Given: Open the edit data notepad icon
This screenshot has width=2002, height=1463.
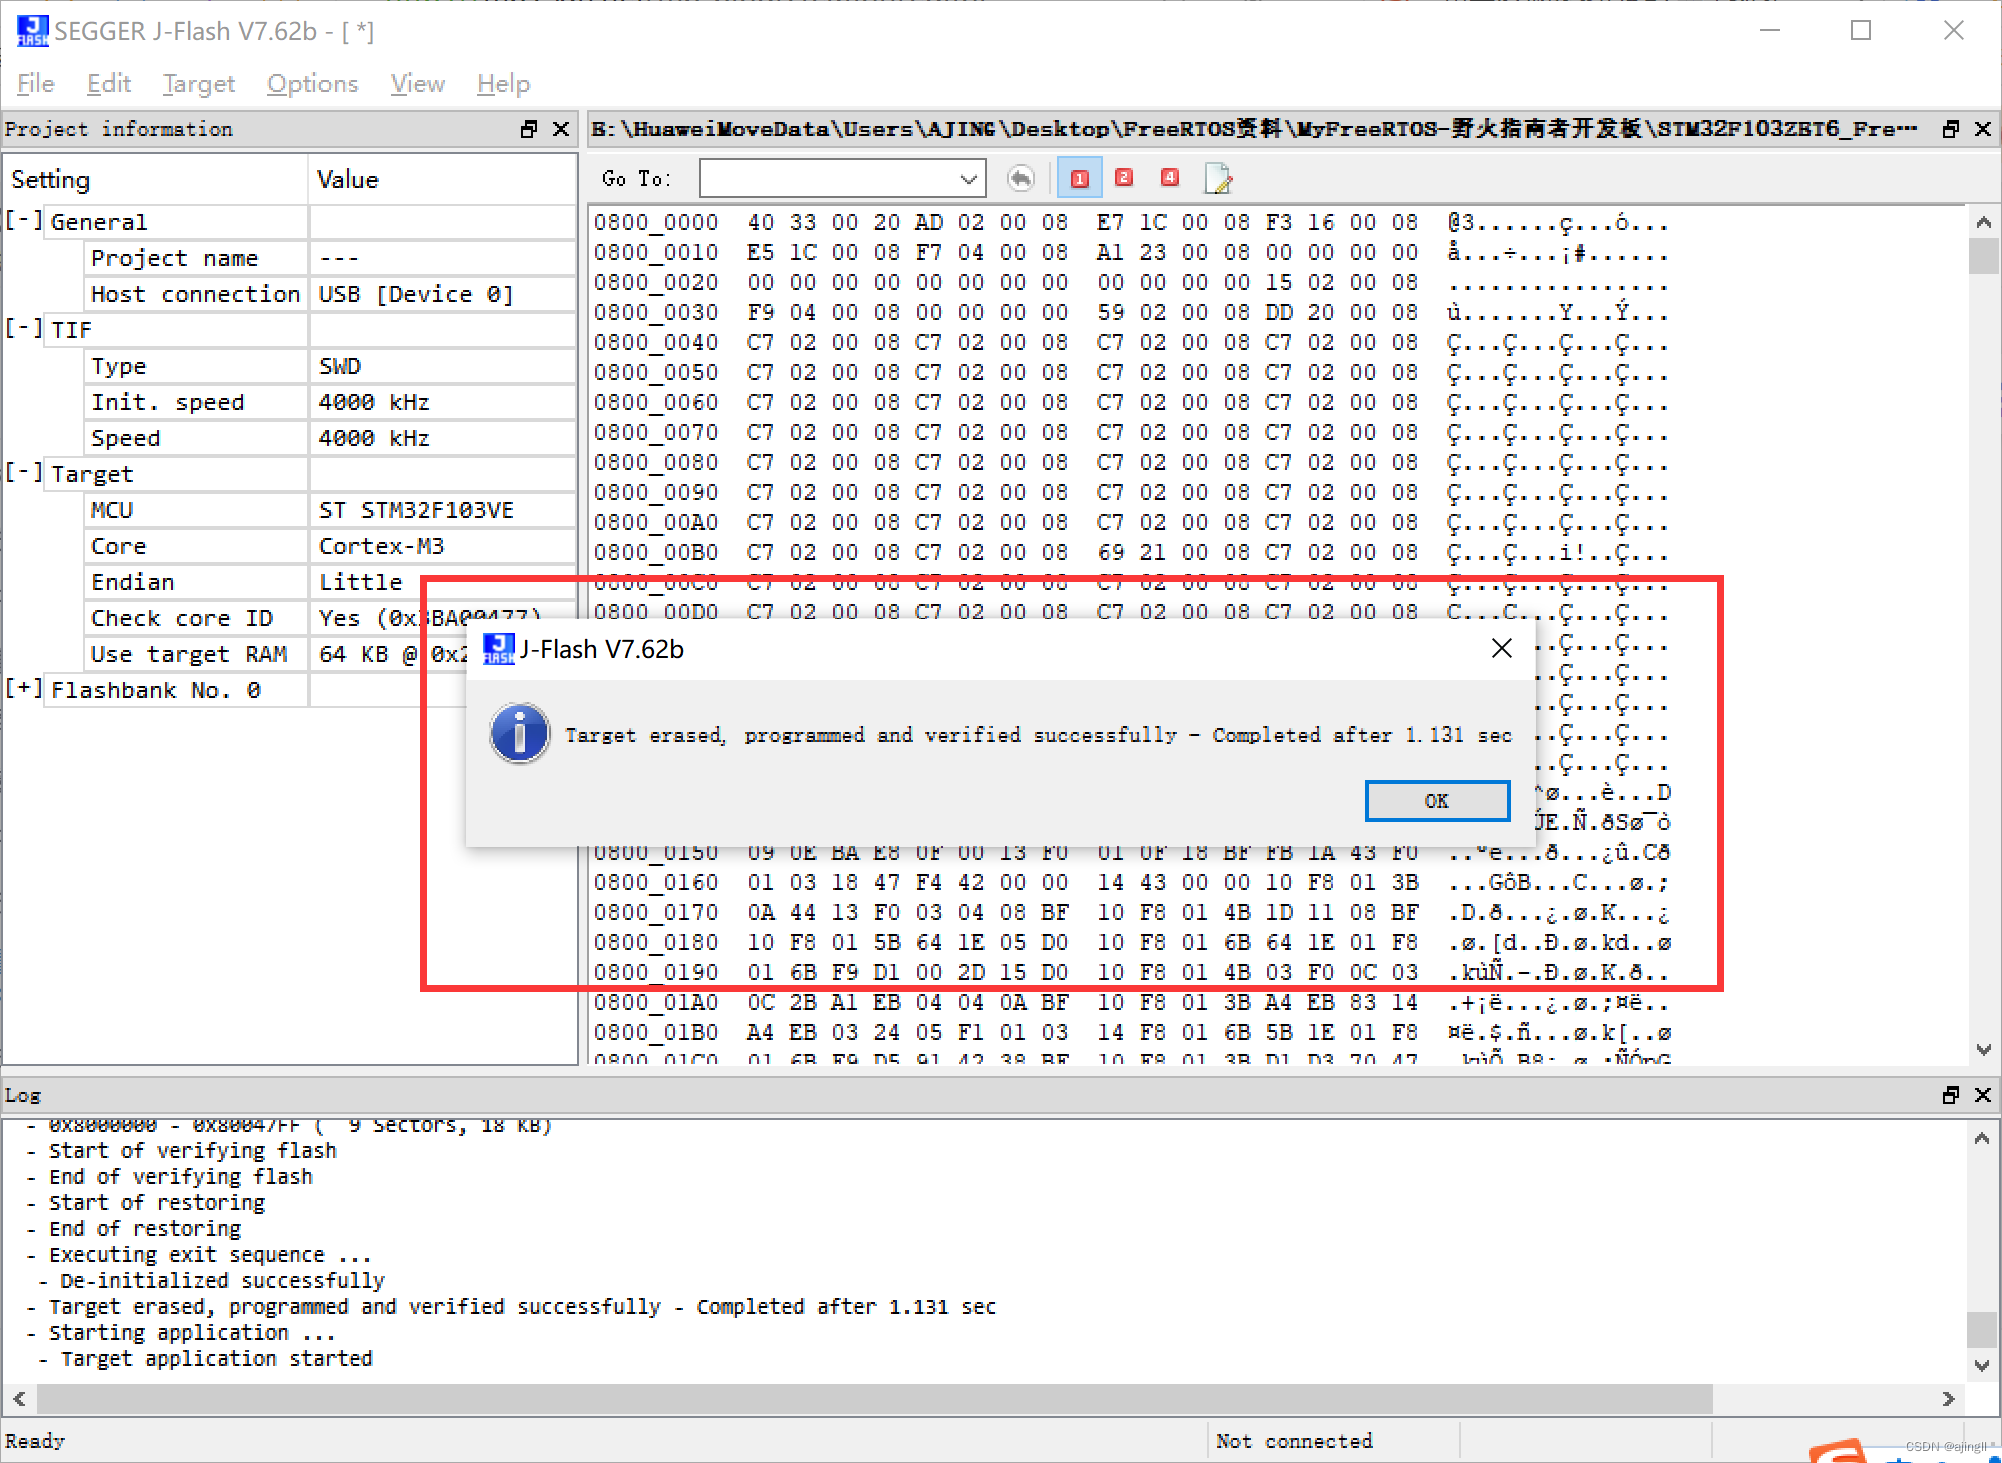Looking at the screenshot, I should tap(1217, 177).
